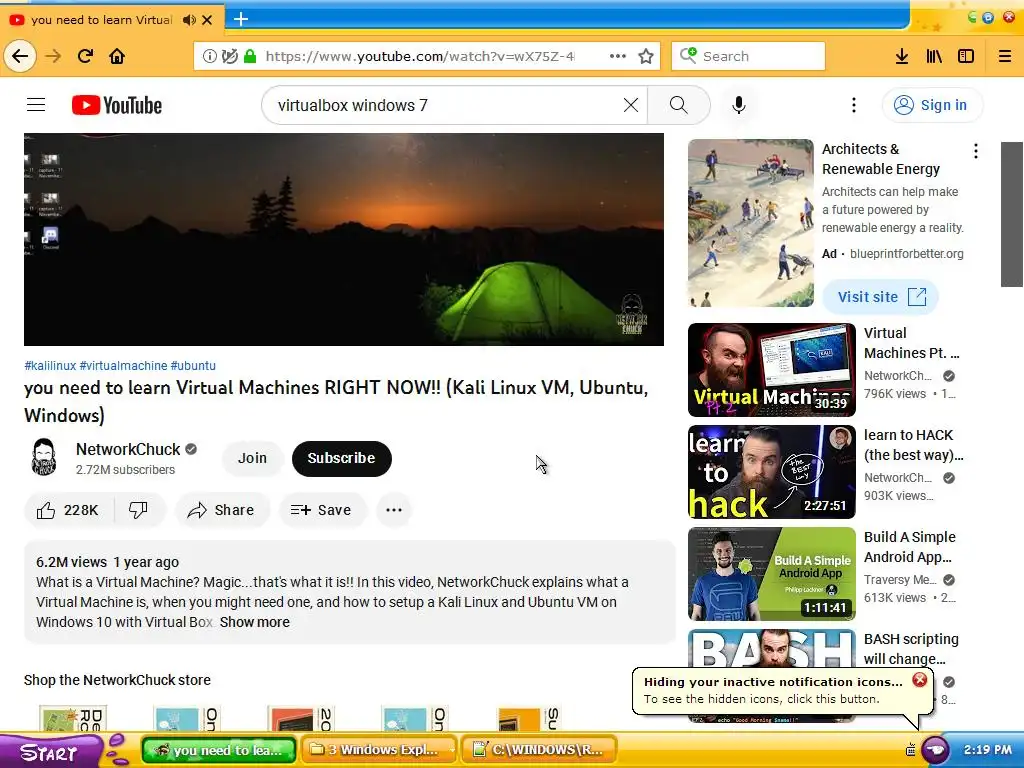Click the browser forward arrow

click(x=53, y=56)
